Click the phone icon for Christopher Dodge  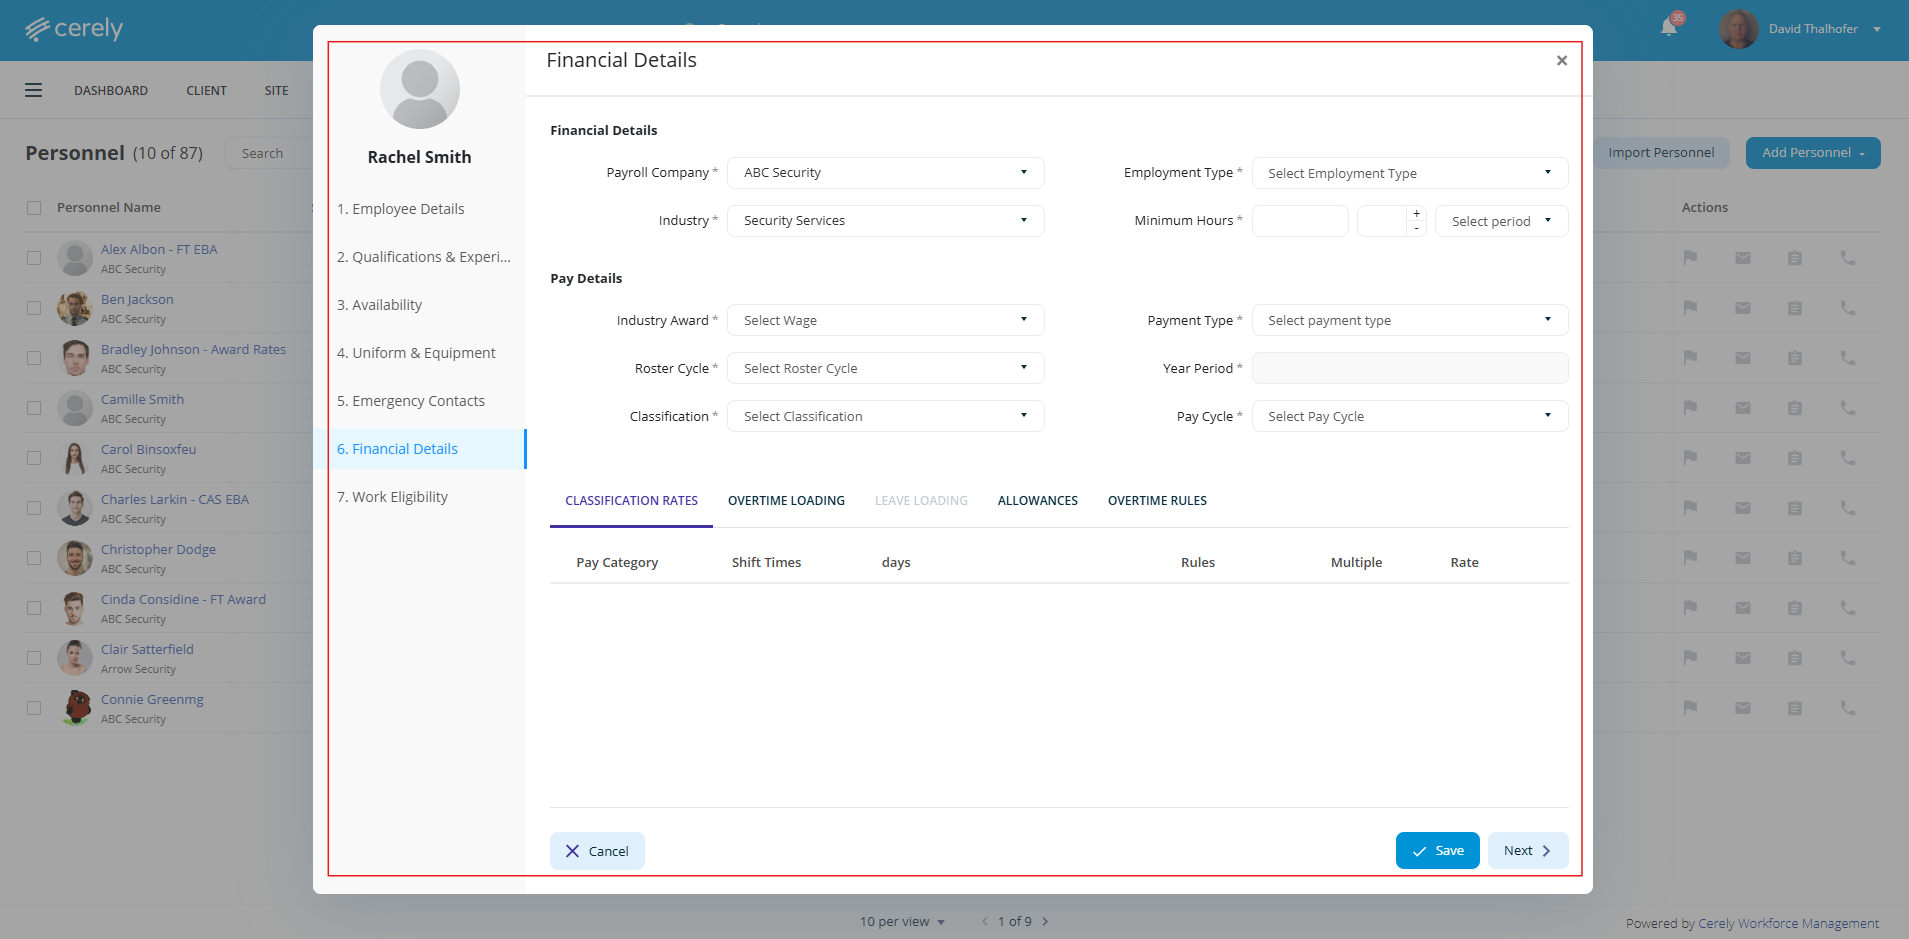(x=1848, y=558)
